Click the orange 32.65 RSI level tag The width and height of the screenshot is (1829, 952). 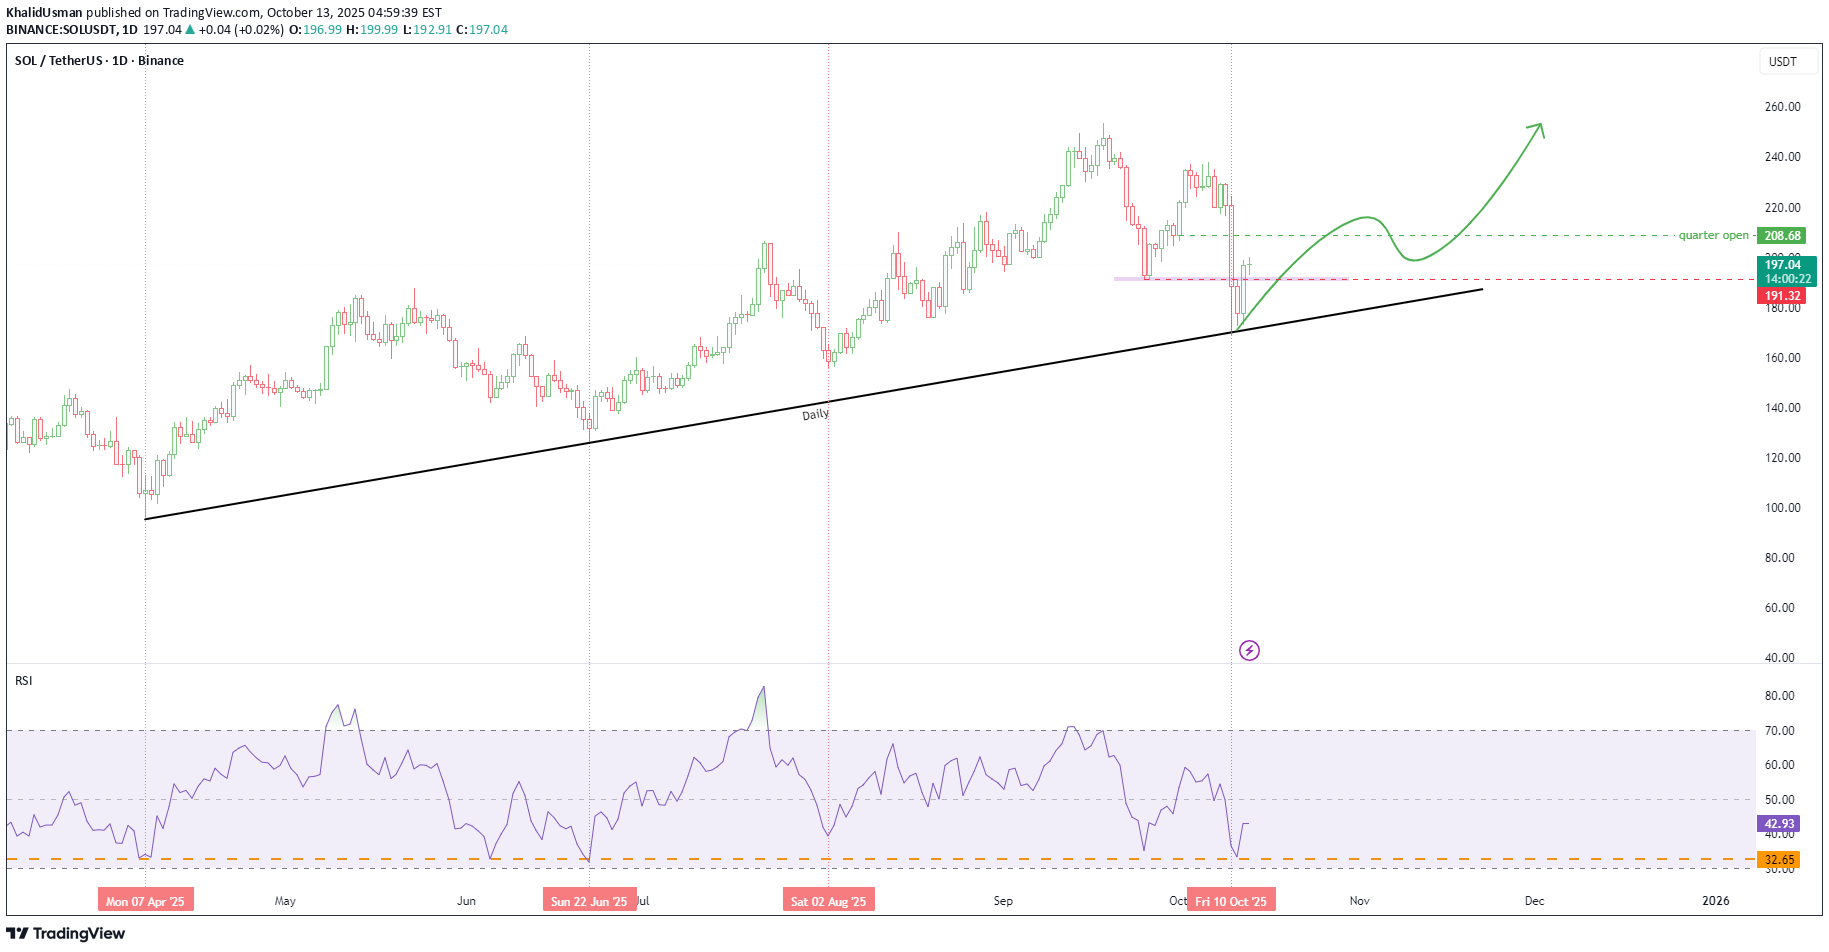click(x=1779, y=859)
